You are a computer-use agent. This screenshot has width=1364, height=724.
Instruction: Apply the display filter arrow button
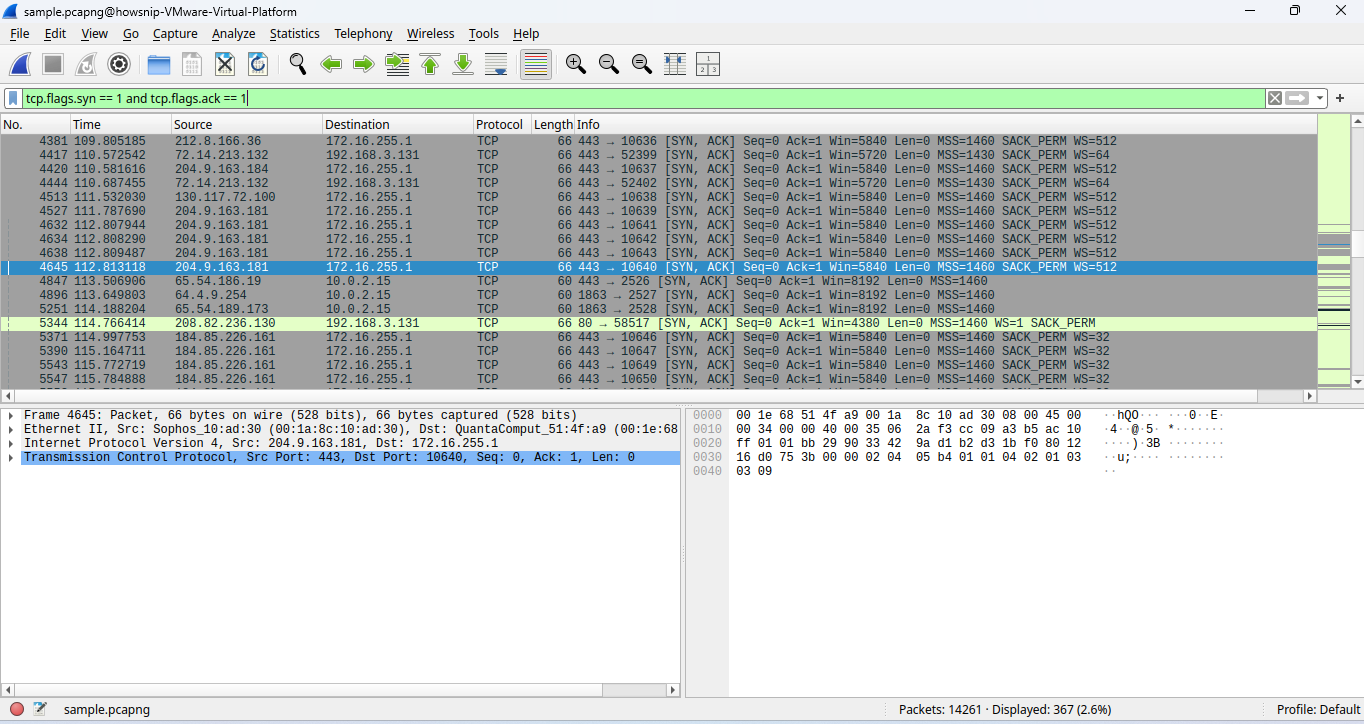(x=1297, y=98)
